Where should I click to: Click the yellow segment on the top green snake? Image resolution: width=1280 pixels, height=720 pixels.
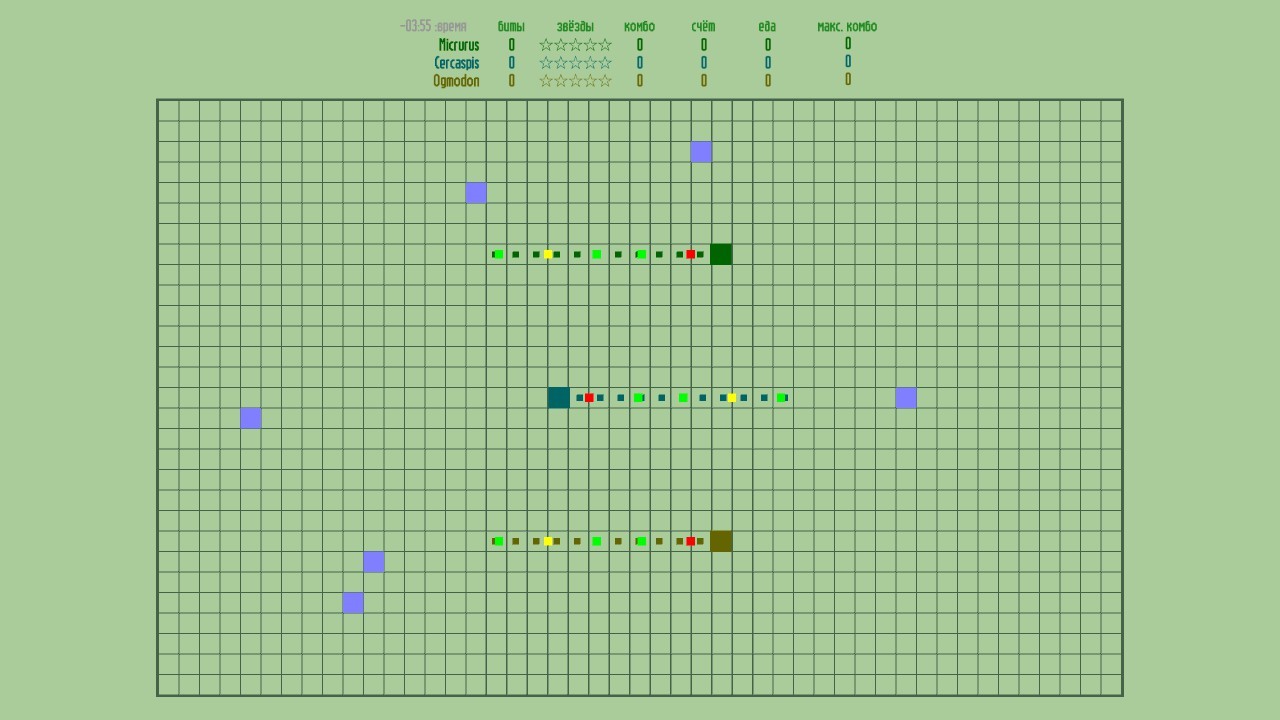[548, 254]
